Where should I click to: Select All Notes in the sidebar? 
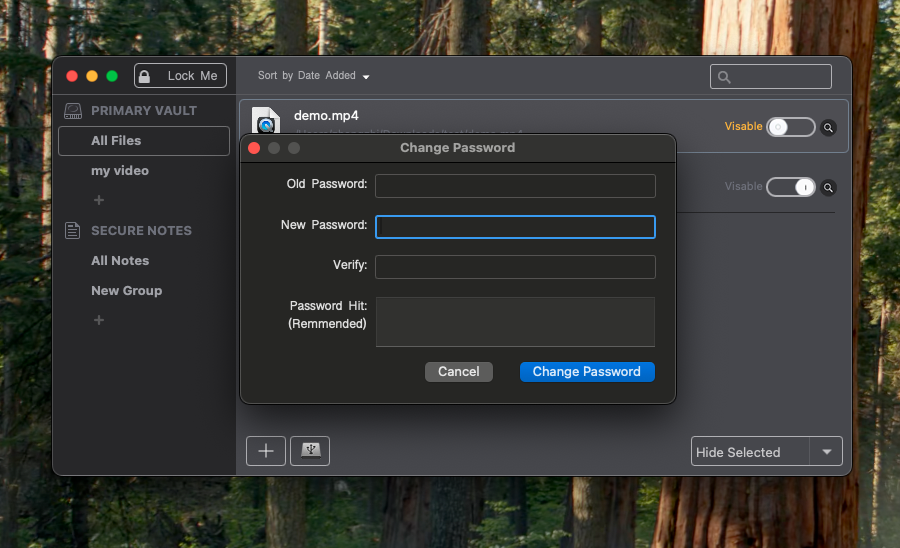pos(119,261)
